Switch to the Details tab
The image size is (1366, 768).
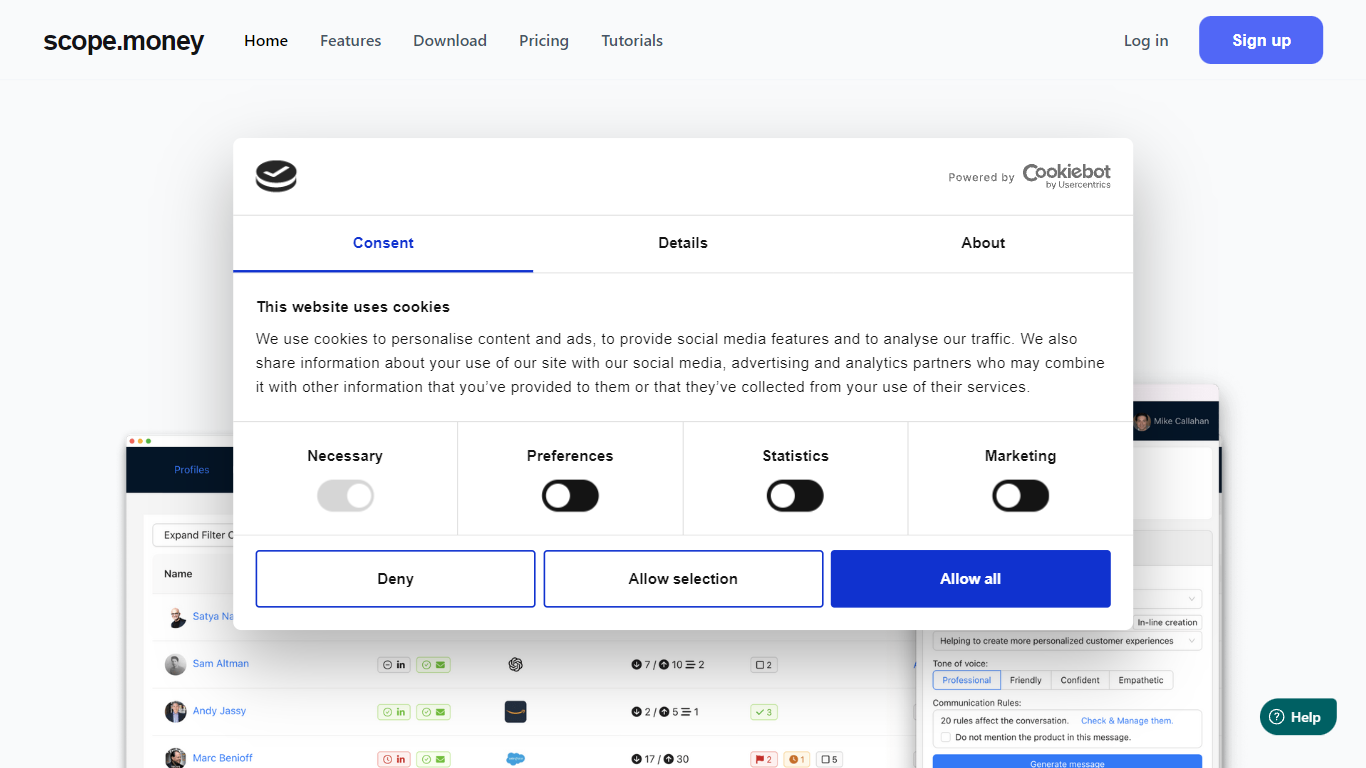click(x=683, y=243)
